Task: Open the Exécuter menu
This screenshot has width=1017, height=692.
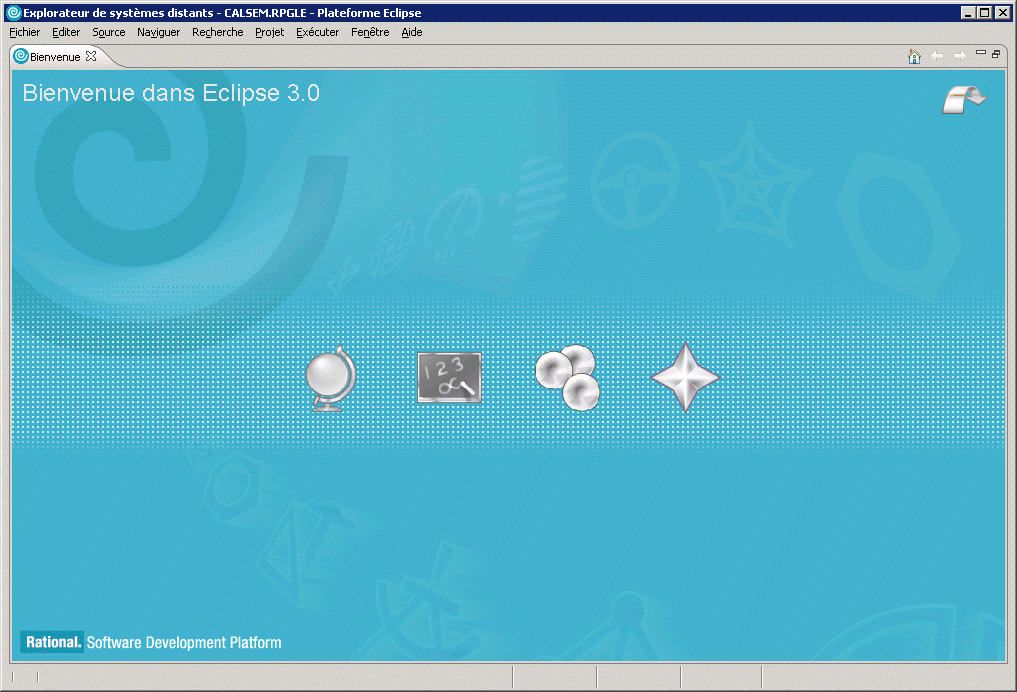Action: pyautogui.click(x=317, y=32)
